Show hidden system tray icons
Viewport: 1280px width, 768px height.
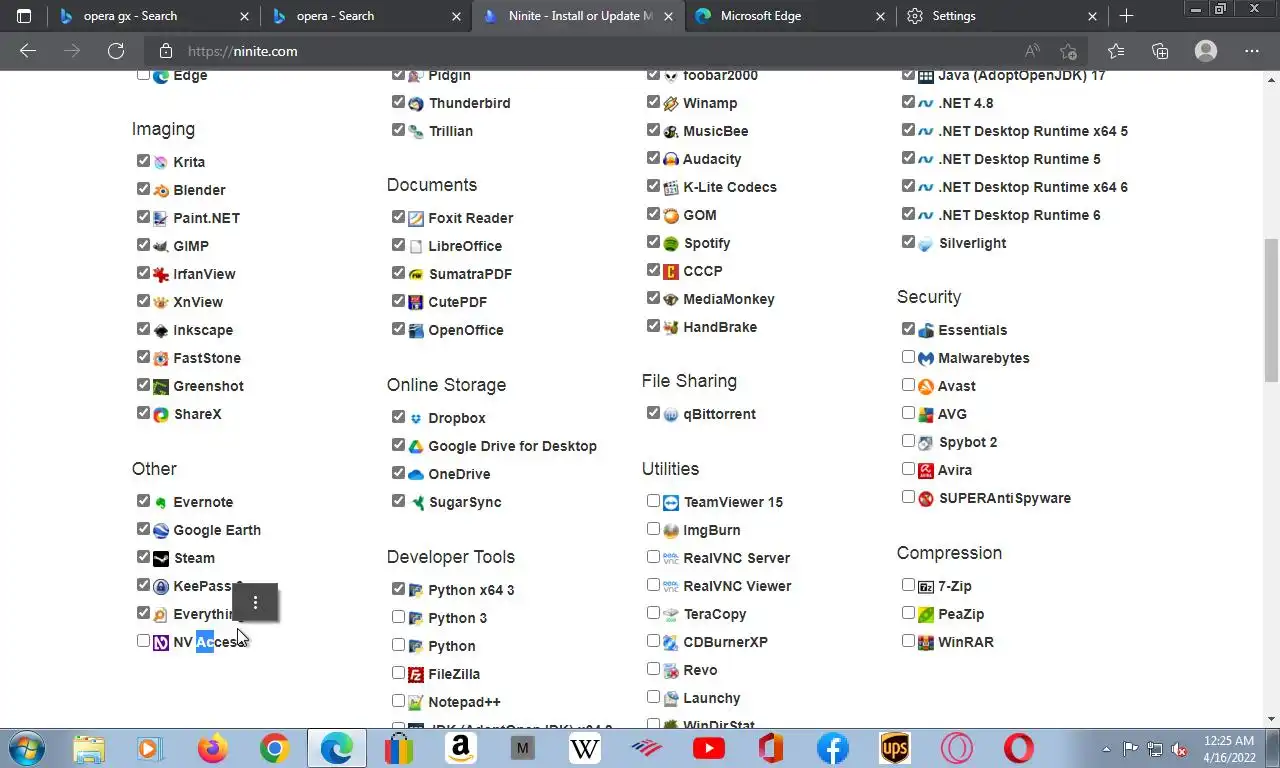[x=1106, y=748]
